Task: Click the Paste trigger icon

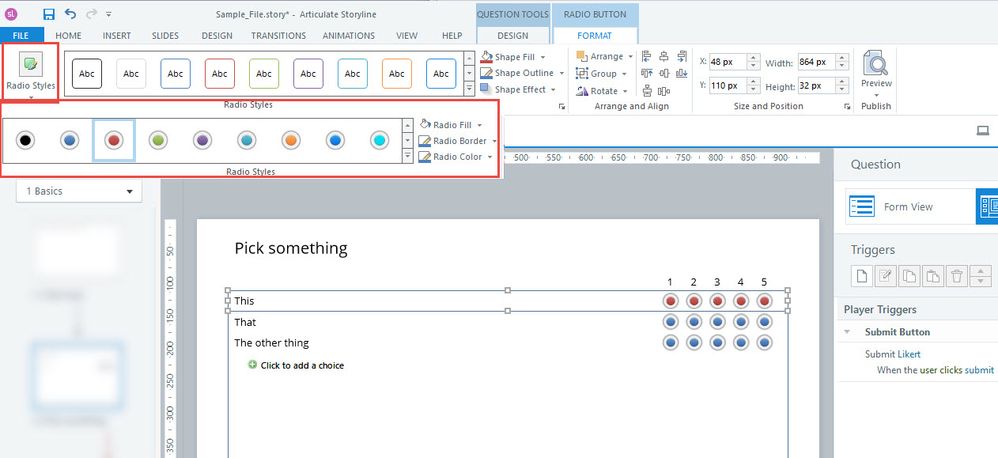Action: pos(934,275)
